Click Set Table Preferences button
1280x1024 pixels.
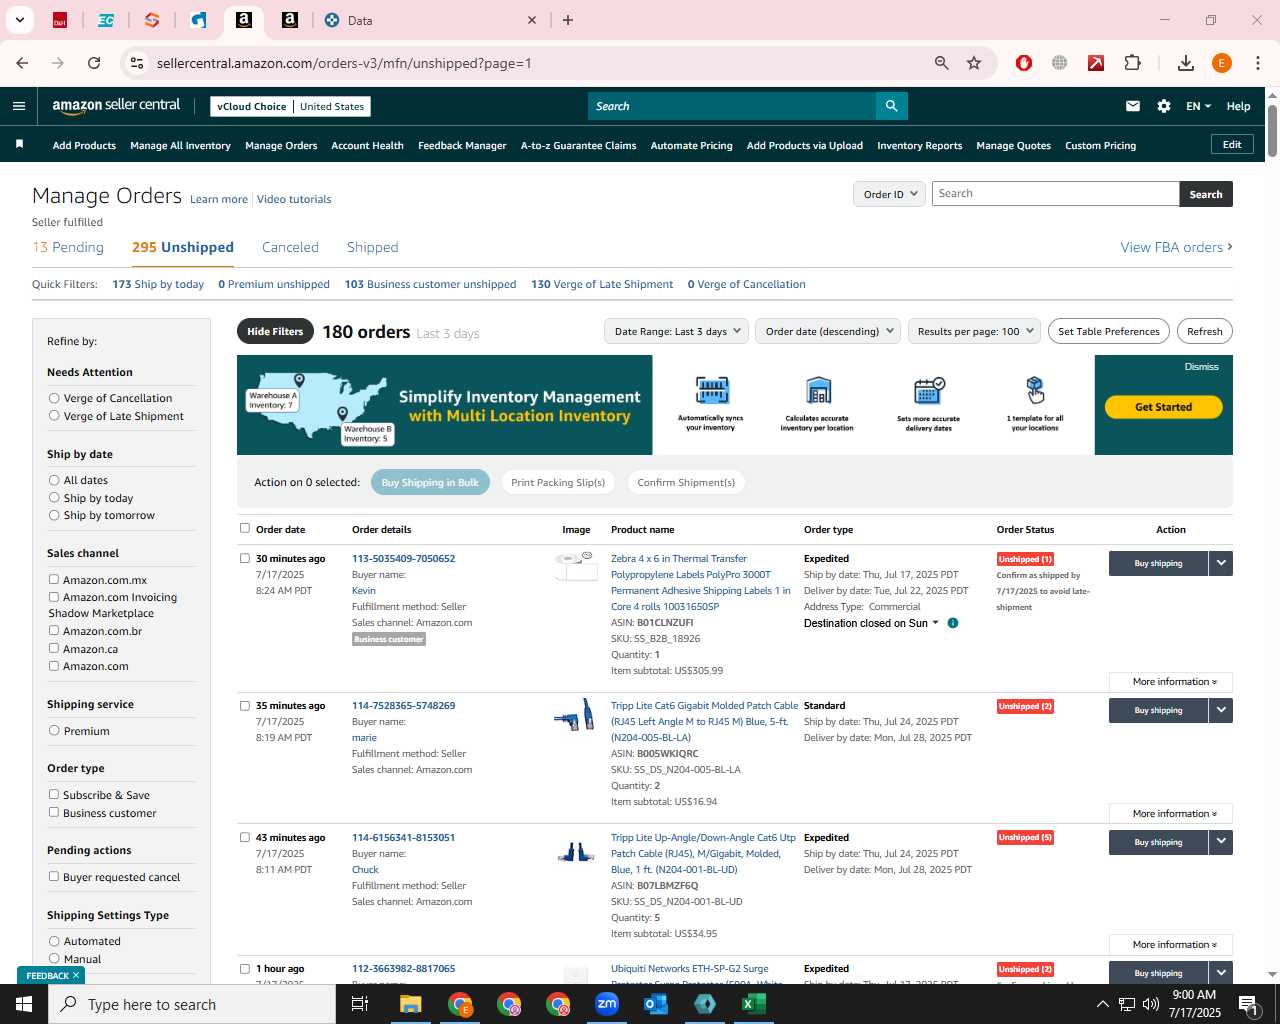click(1108, 331)
